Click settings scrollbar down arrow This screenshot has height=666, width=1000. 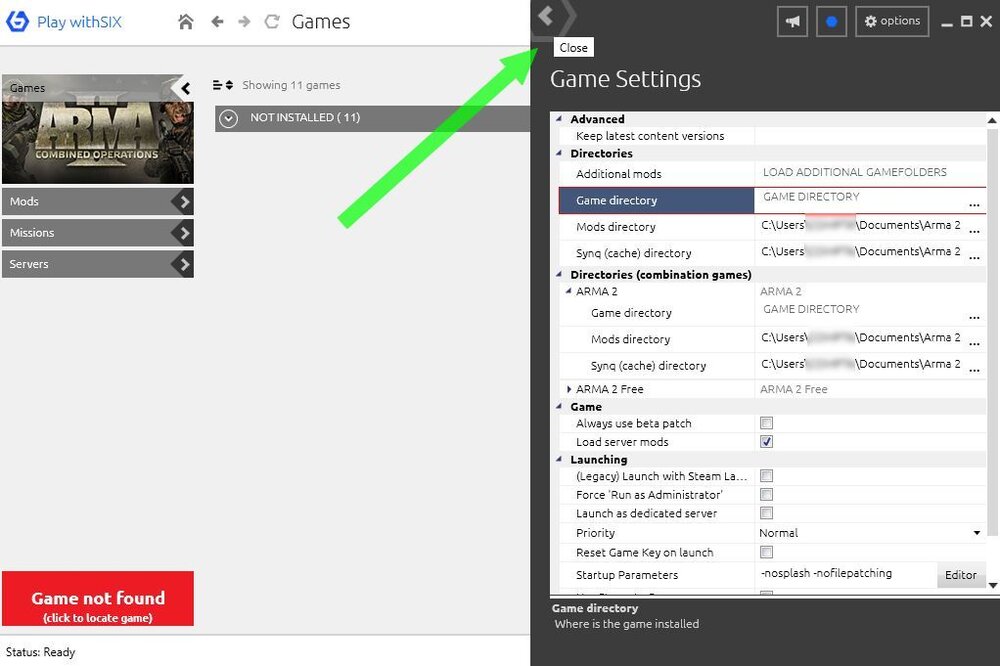(x=992, y=585)
